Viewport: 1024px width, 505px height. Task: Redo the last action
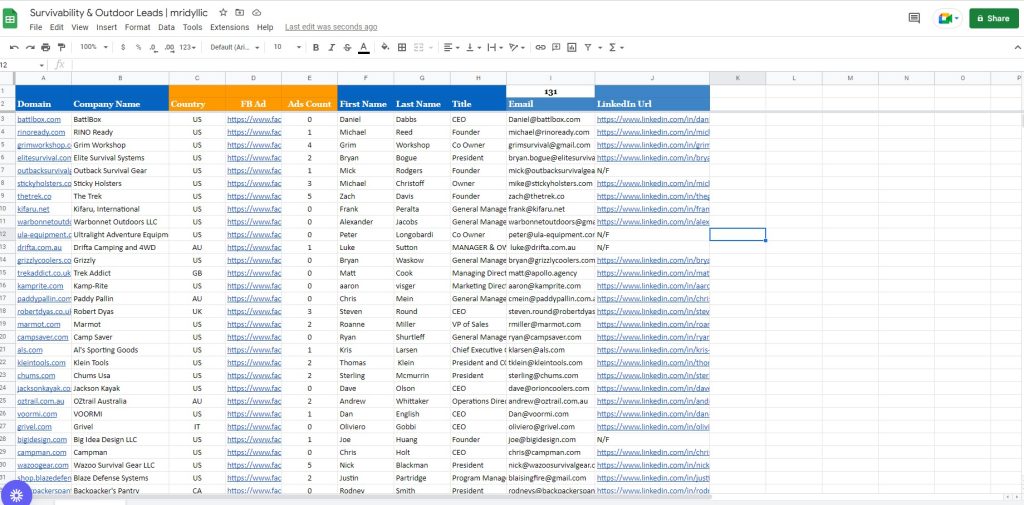click(x=30, y=47)
